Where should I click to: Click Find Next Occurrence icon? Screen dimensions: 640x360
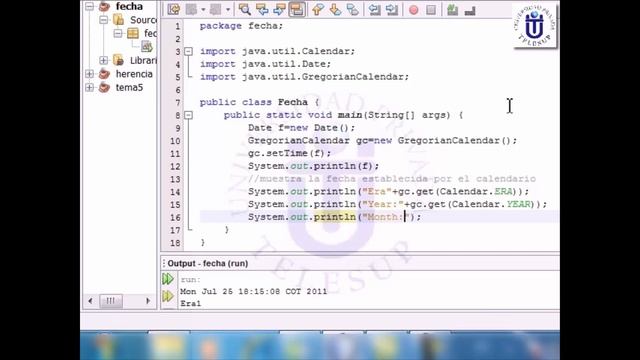(x=279, y=9)
